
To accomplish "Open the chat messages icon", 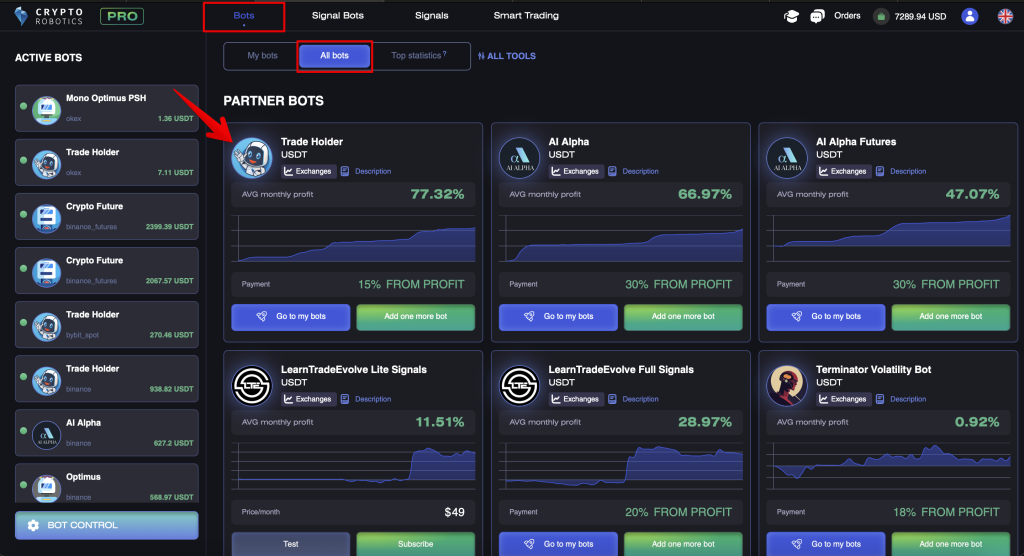I will (x=817, y=16).
